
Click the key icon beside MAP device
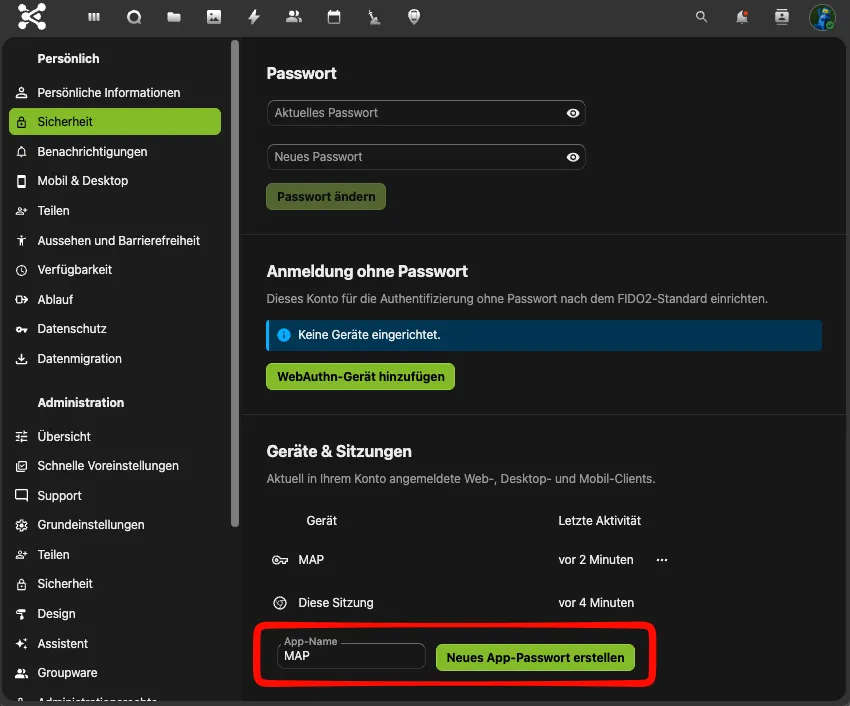click(x=280, y=560)
